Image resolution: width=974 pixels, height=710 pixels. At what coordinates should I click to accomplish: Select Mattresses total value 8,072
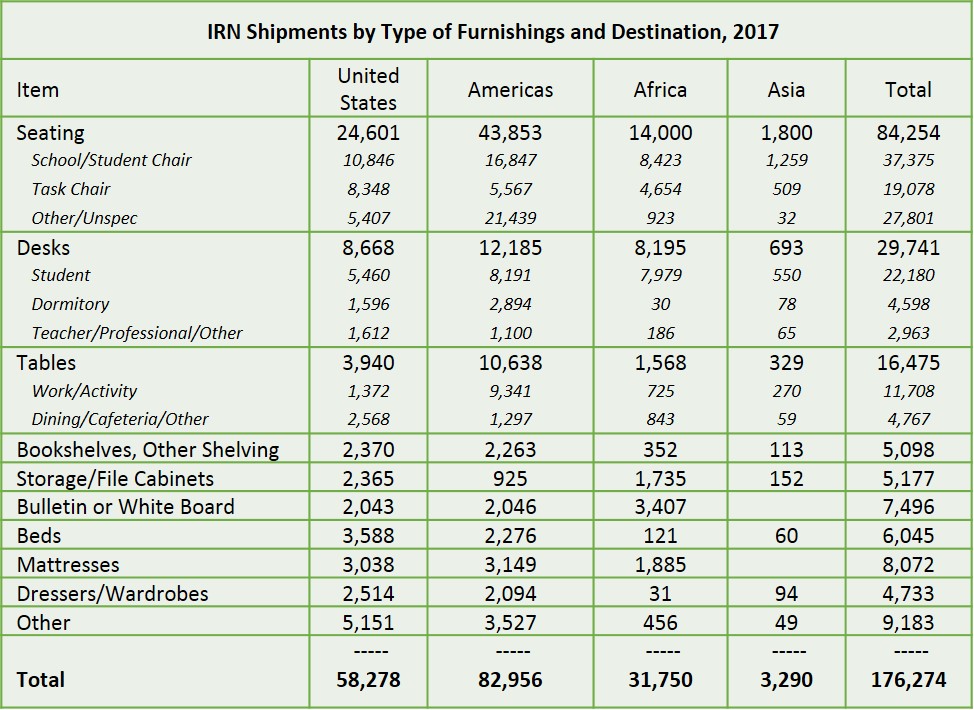coord(909,565)
